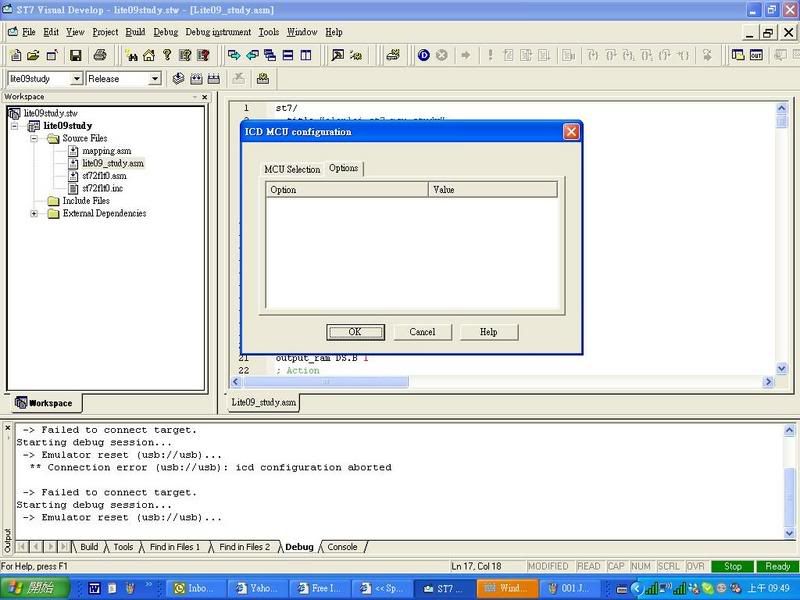This screenshot has width=800, height=600.
Task: Switch to the Build output tab
Action: click(x=89, y=547)
